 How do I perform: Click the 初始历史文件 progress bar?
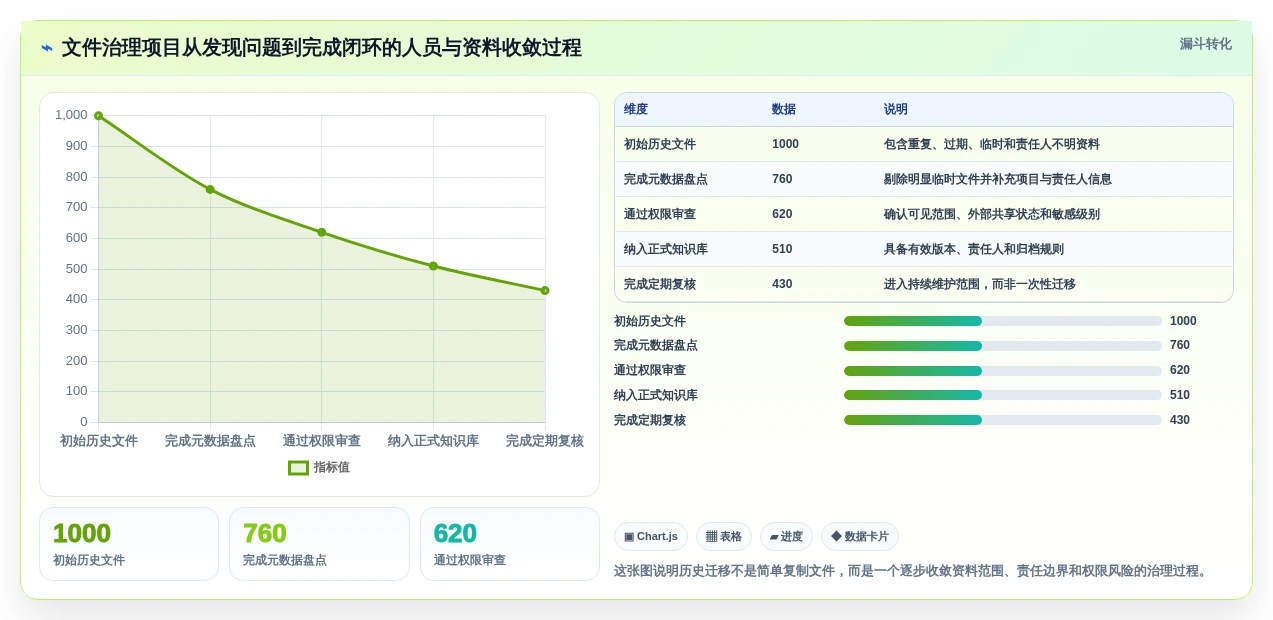[1003, 321]
